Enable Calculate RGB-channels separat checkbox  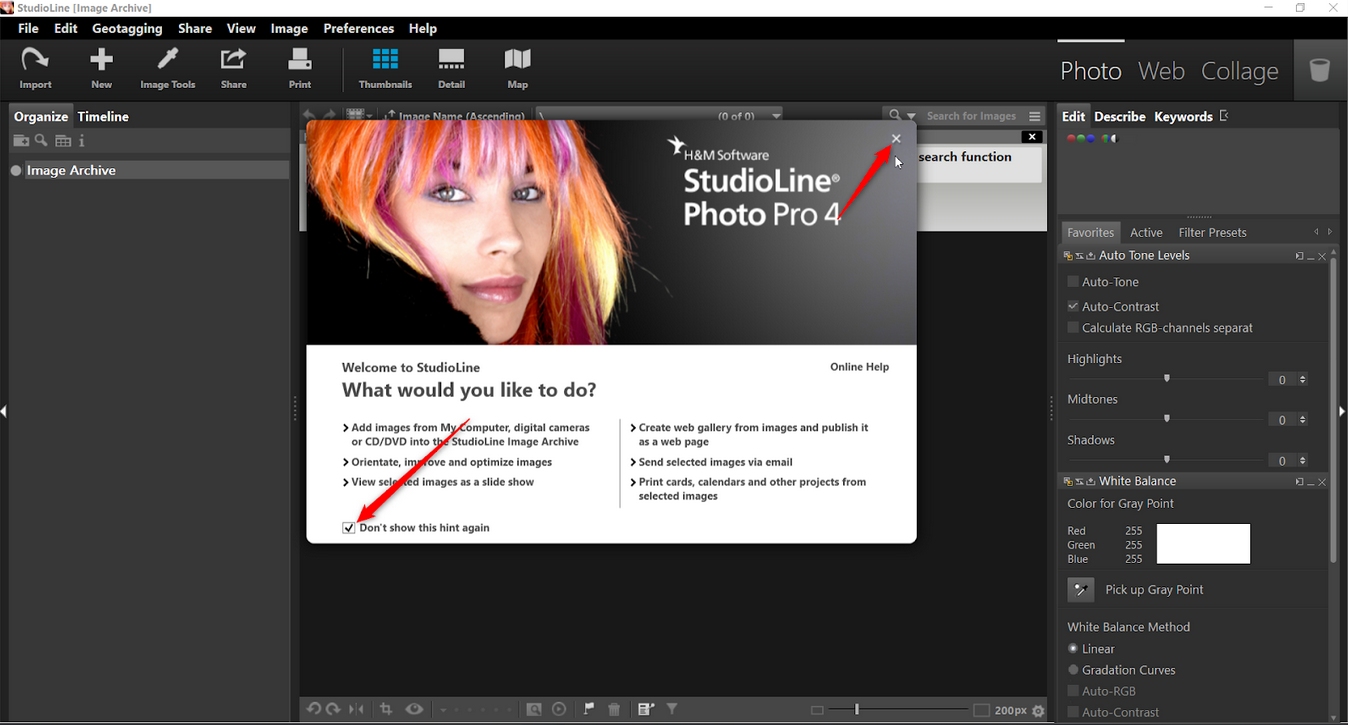pyautogui.click(x=1073, y=327)
